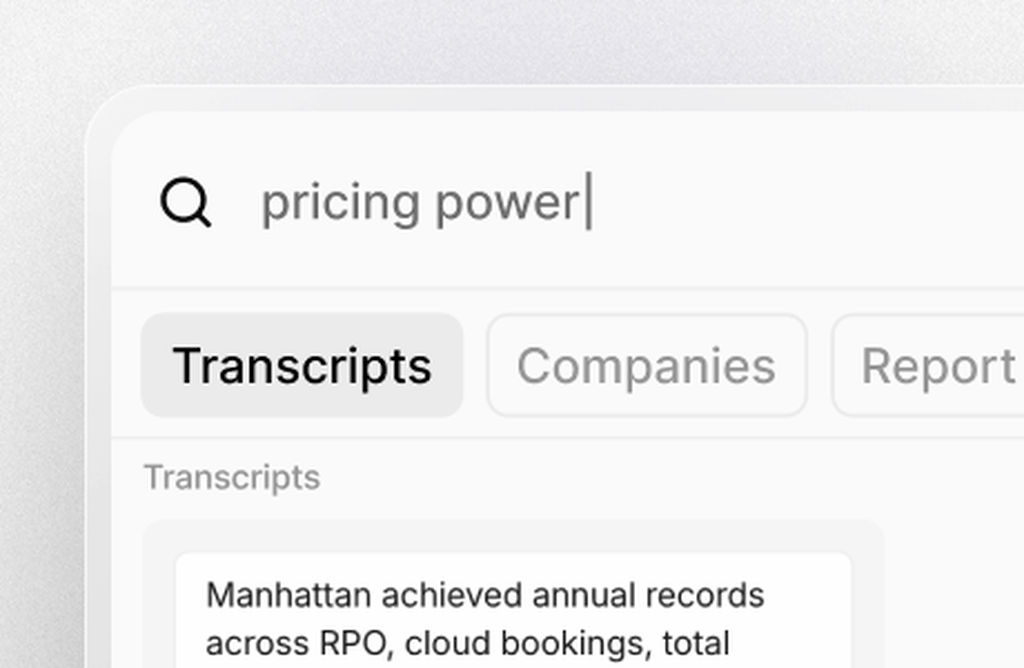The width and height of the screenshot is (1024, 668).
Task: Open the Companies tab
Action: click(646, 365)
